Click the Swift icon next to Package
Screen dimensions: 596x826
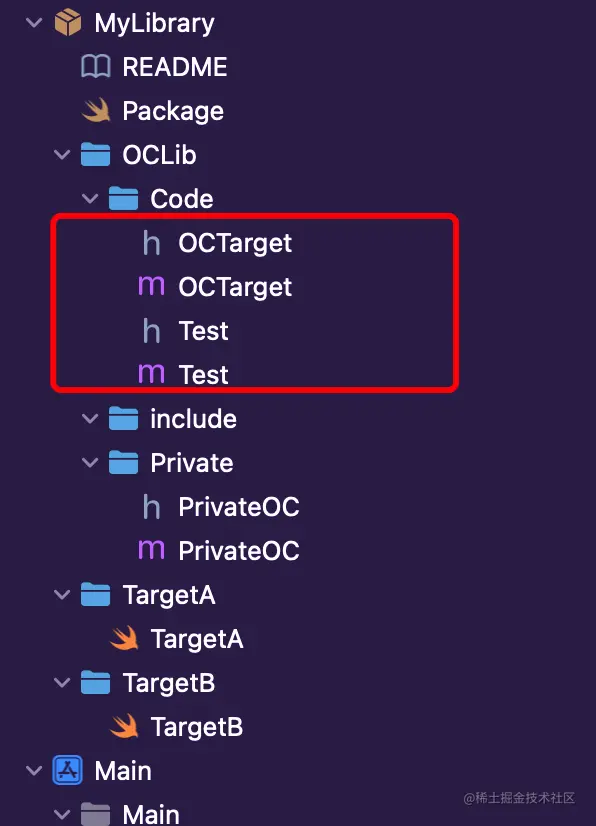coord(96,110)
